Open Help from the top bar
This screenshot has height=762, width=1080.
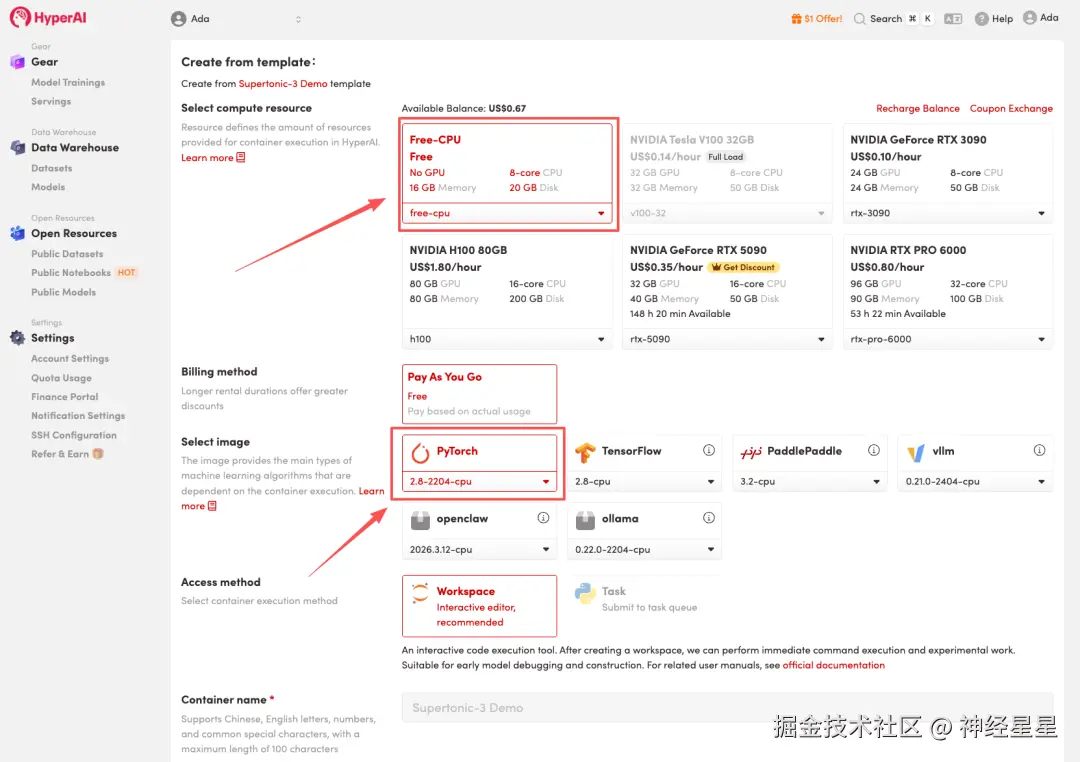coord(994,19)
